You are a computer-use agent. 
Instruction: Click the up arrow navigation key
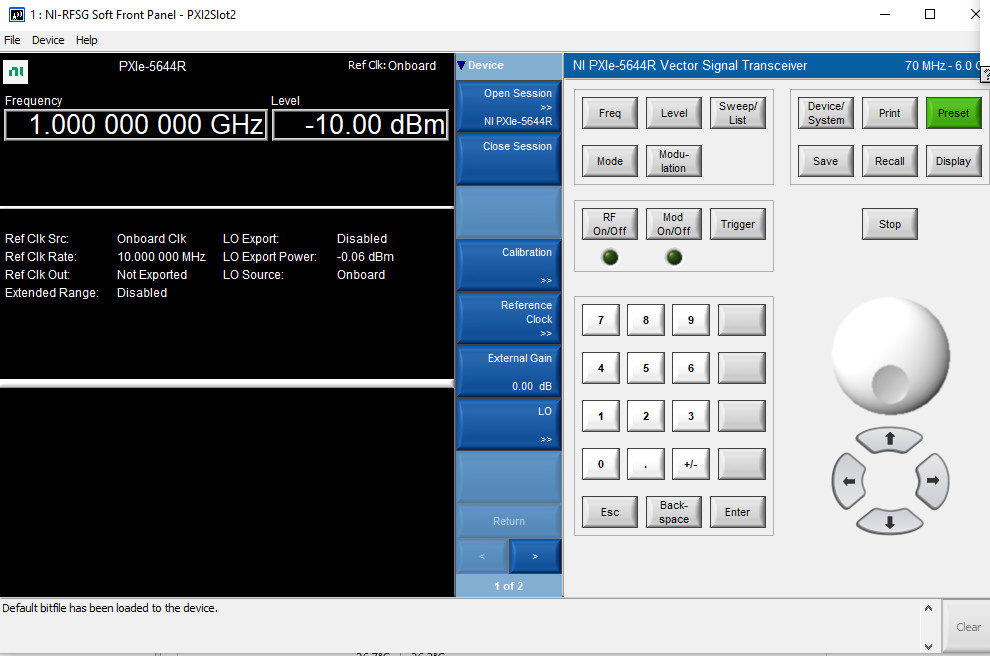[890, 439]
